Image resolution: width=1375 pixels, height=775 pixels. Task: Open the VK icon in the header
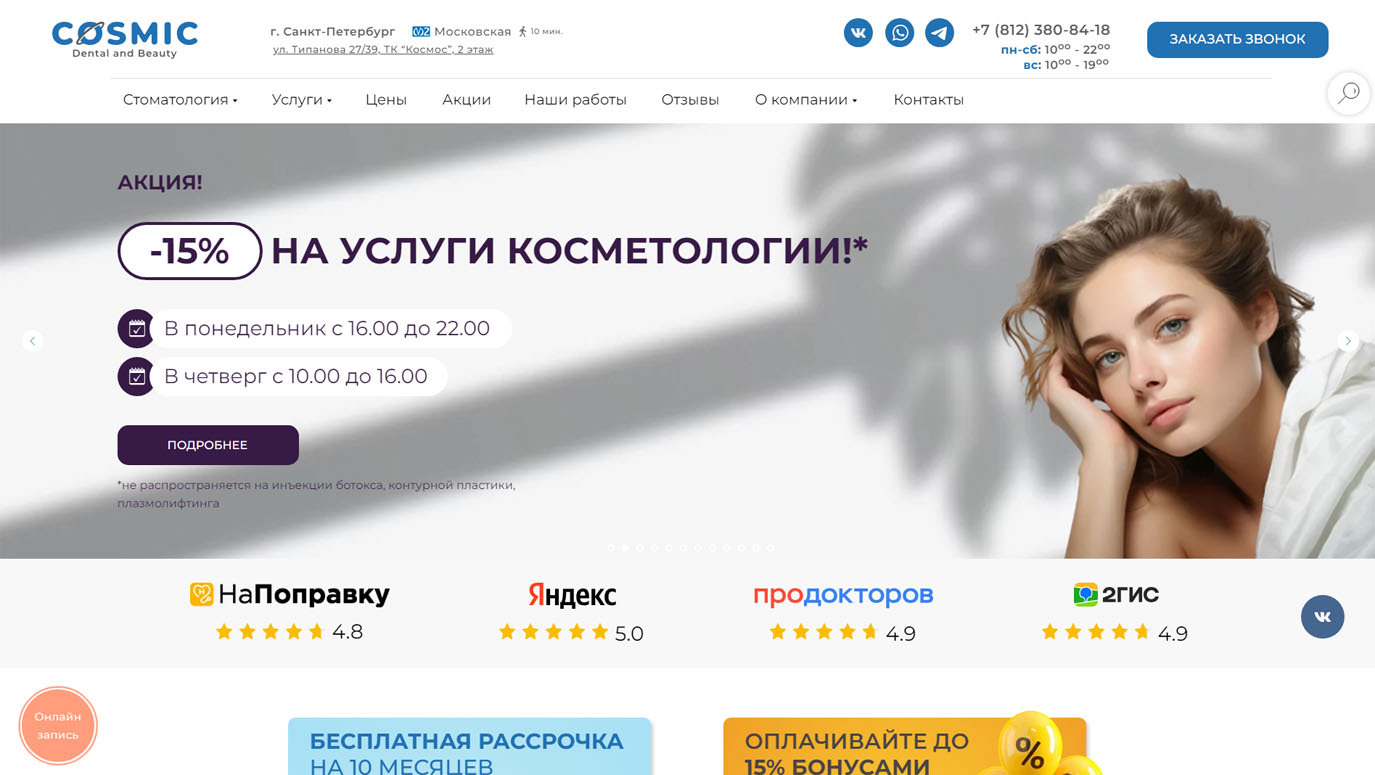point(858,33)
